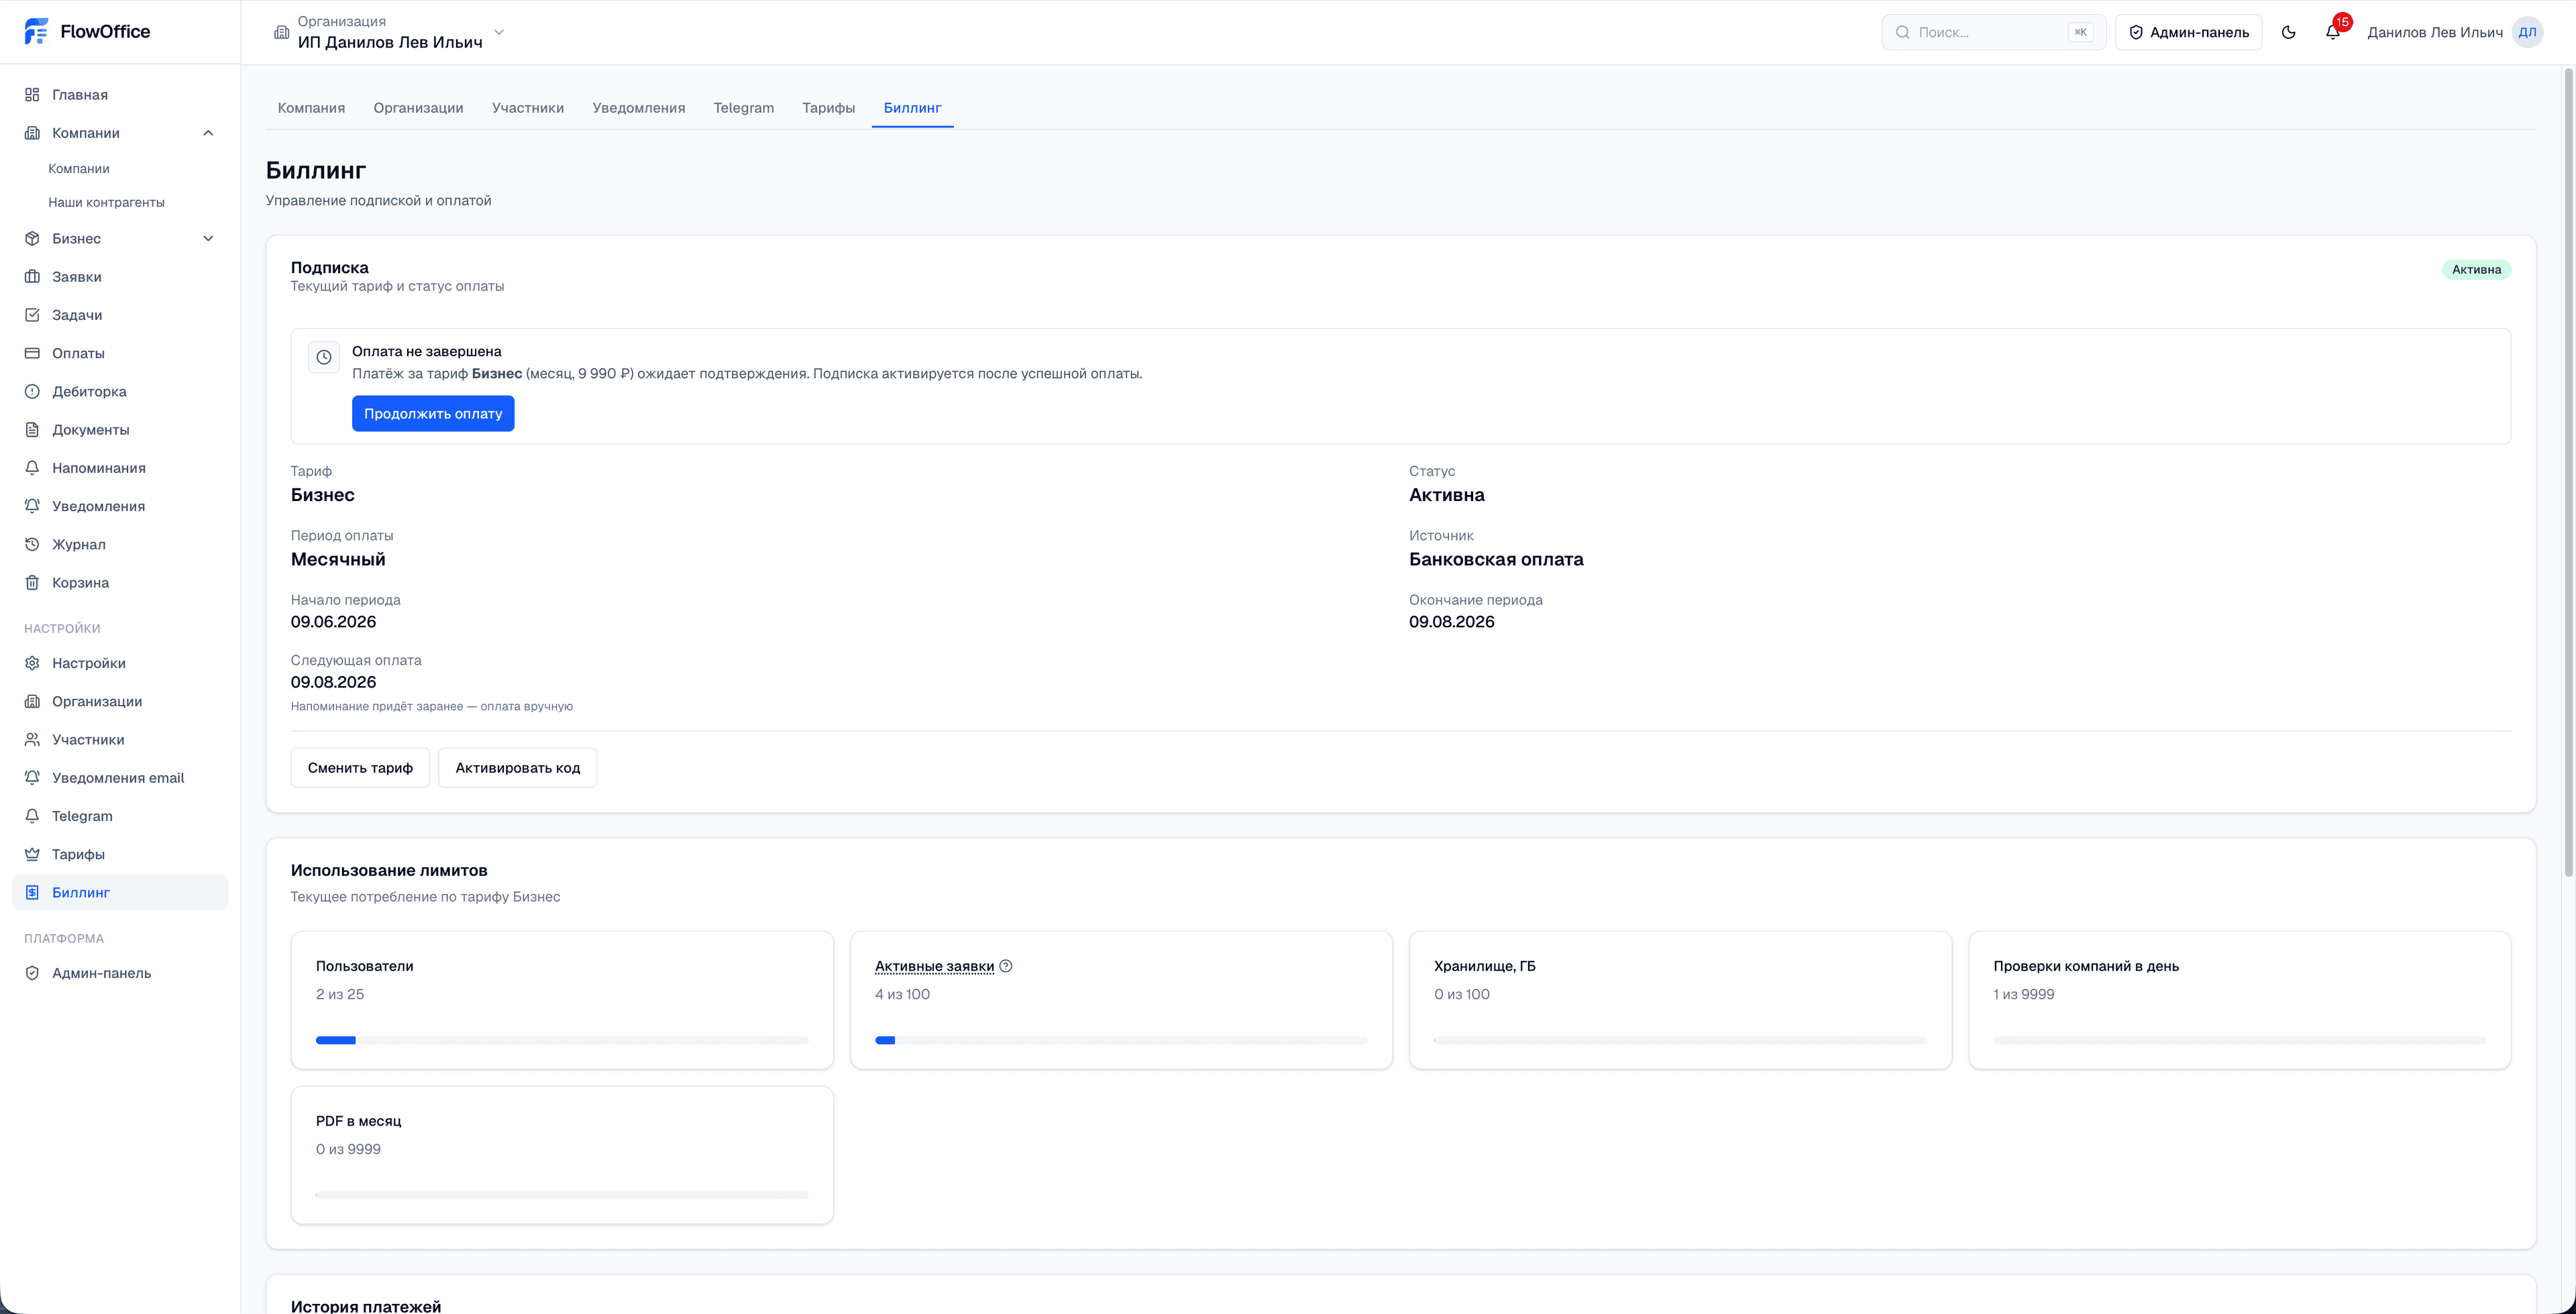Switch to the Тарифы tab

click(828, 108)
